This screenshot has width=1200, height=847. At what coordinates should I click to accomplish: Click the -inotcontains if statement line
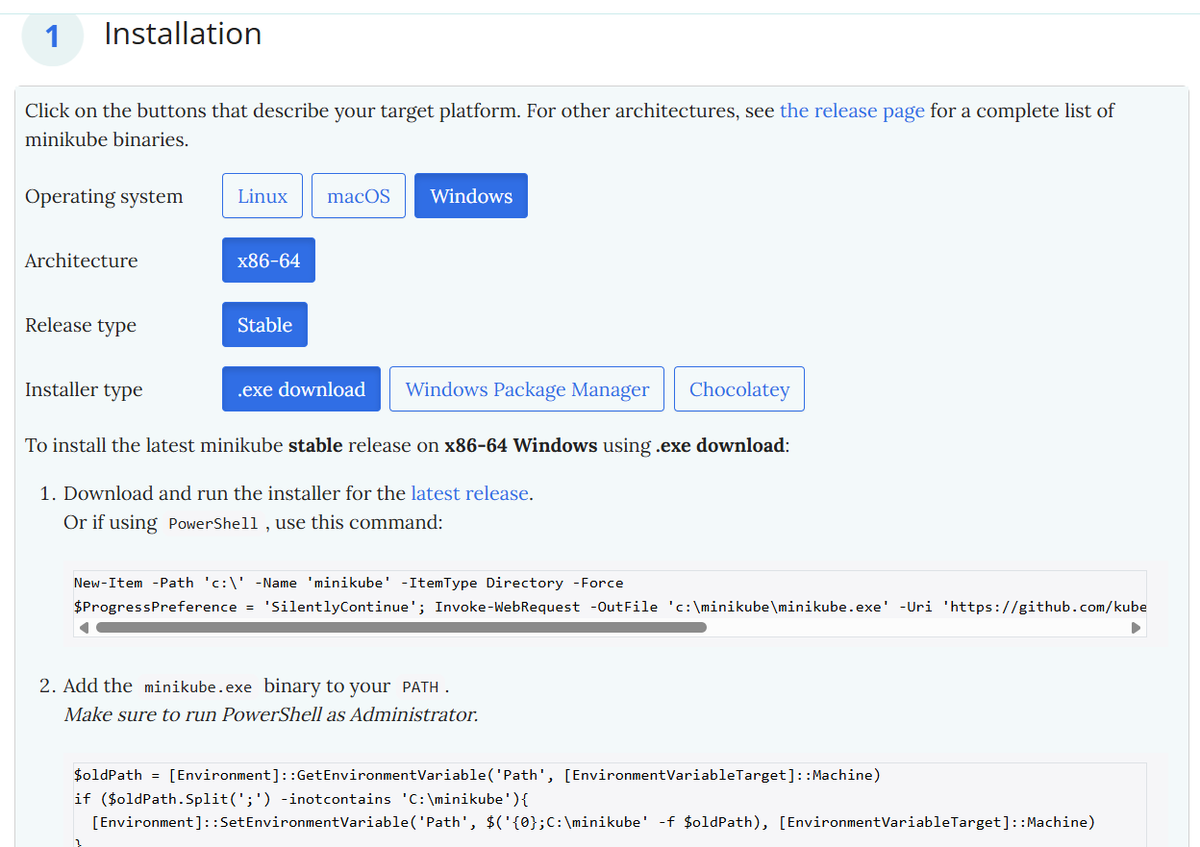pyautogui.click(x=301, y=799)
